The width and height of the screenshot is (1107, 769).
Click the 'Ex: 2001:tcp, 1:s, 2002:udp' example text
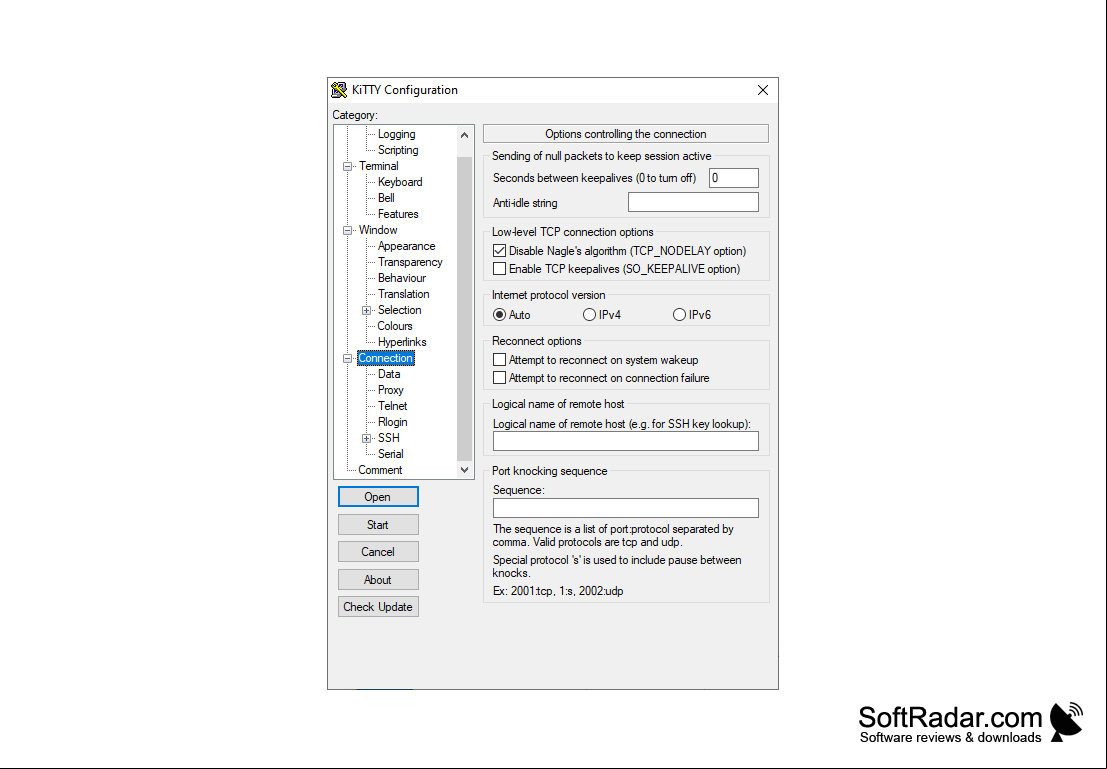pyautogui.click(x=558, y=592)
